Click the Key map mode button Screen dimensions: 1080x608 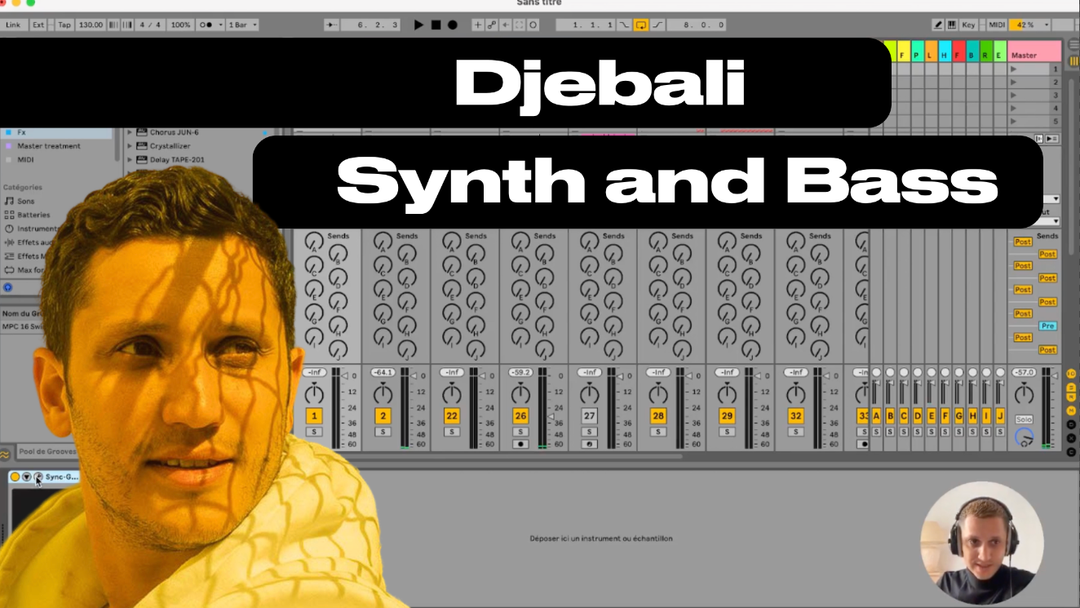pos(968,24)
